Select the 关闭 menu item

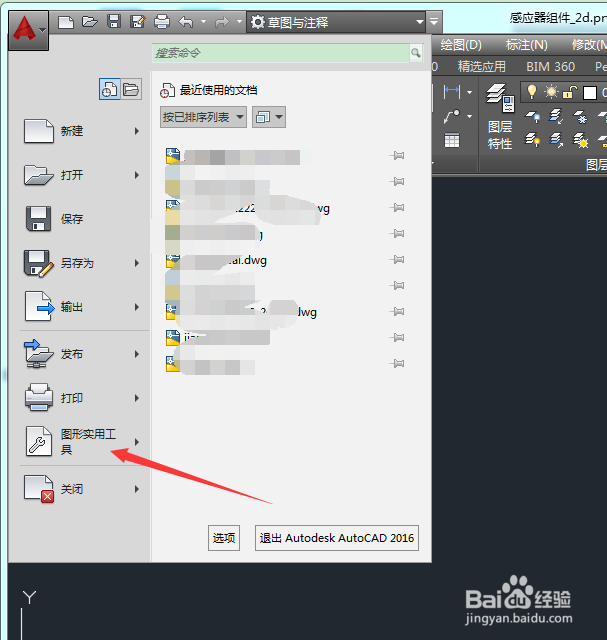82,489
